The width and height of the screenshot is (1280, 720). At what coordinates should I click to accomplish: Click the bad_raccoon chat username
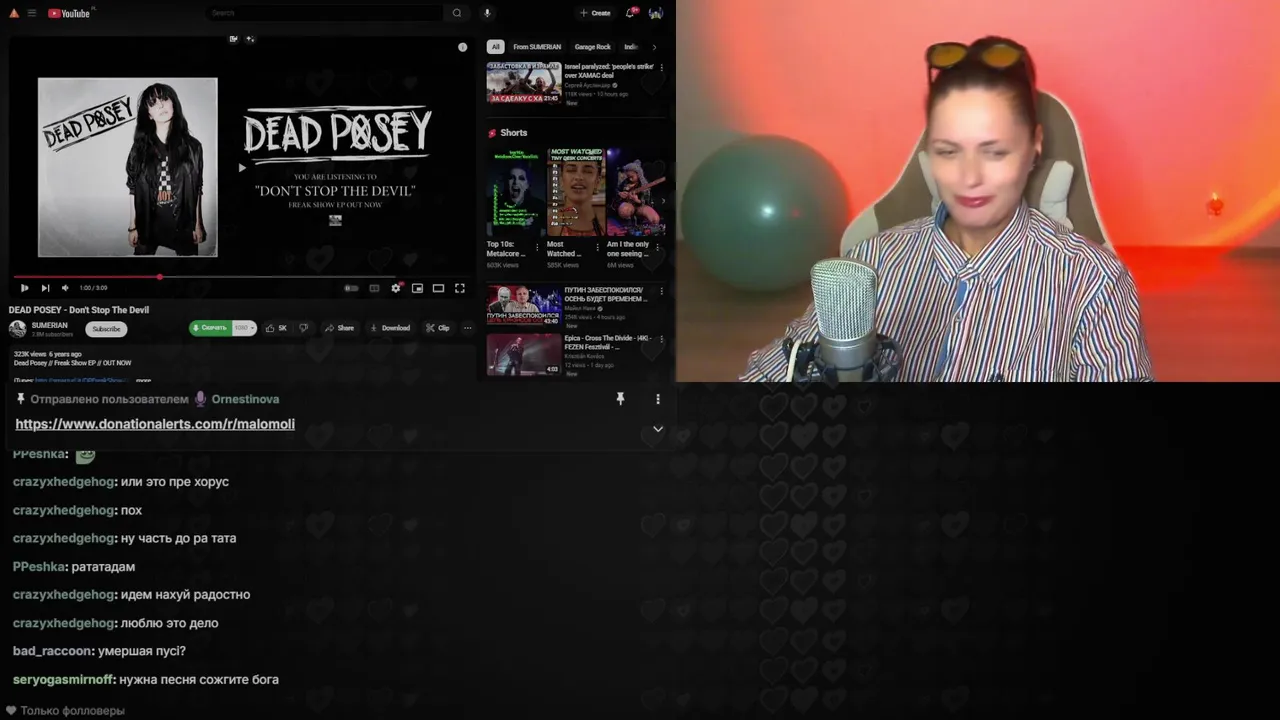[x=53, y=651]
